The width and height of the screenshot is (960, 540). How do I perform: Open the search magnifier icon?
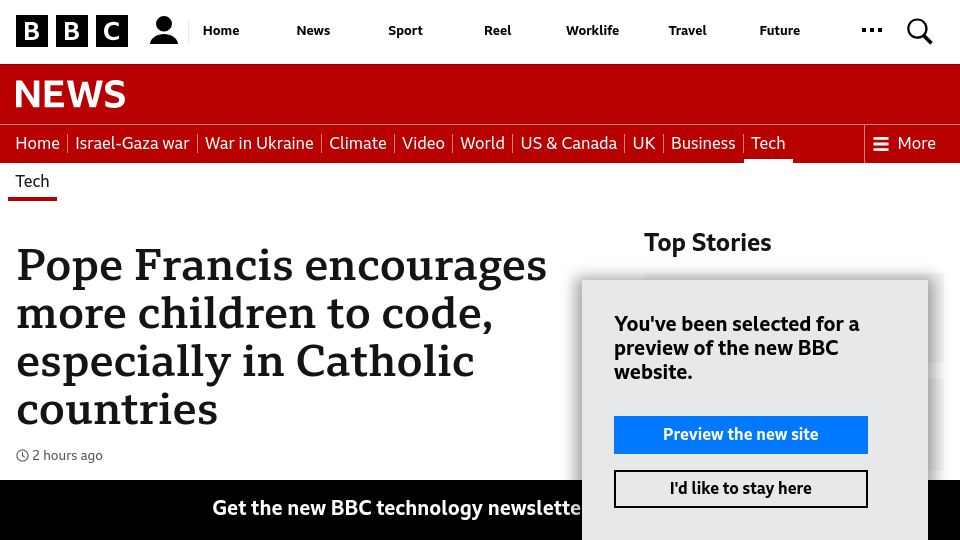pos(919,31)
